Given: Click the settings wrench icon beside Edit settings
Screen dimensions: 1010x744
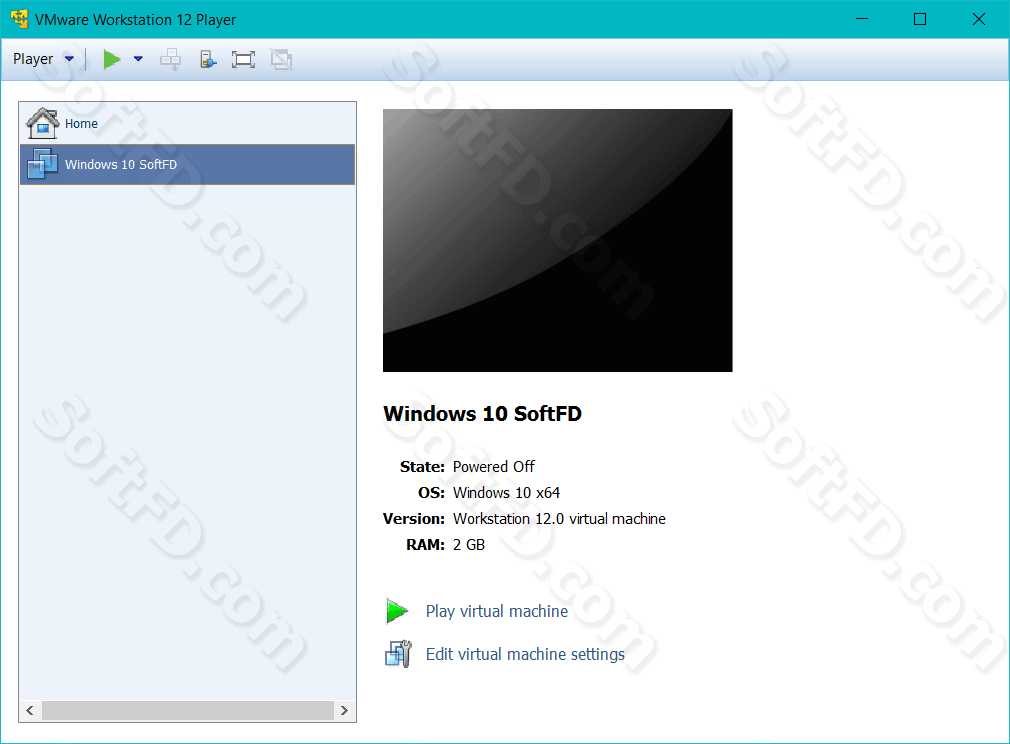Looking at the screenshot, I should point(398,654).
